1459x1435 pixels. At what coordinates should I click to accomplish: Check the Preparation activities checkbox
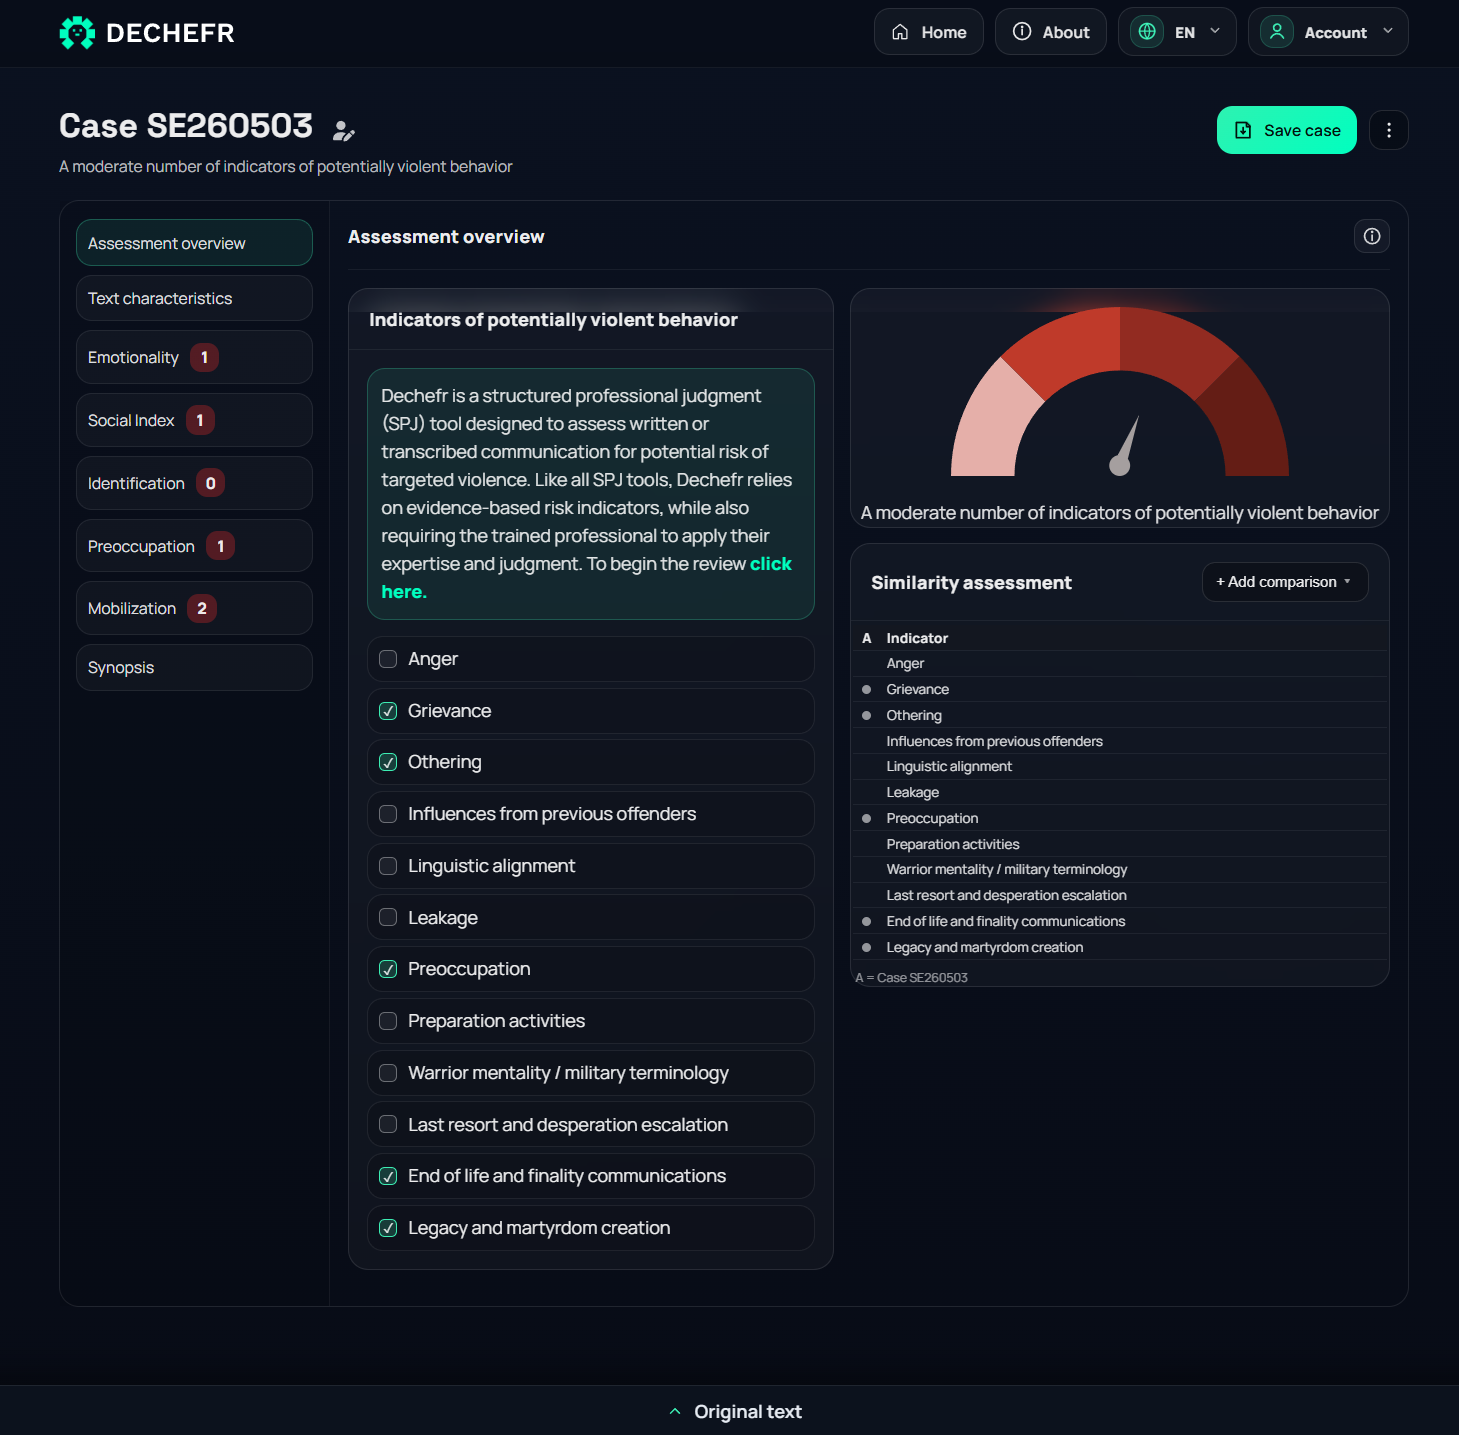coord(388,1021)
